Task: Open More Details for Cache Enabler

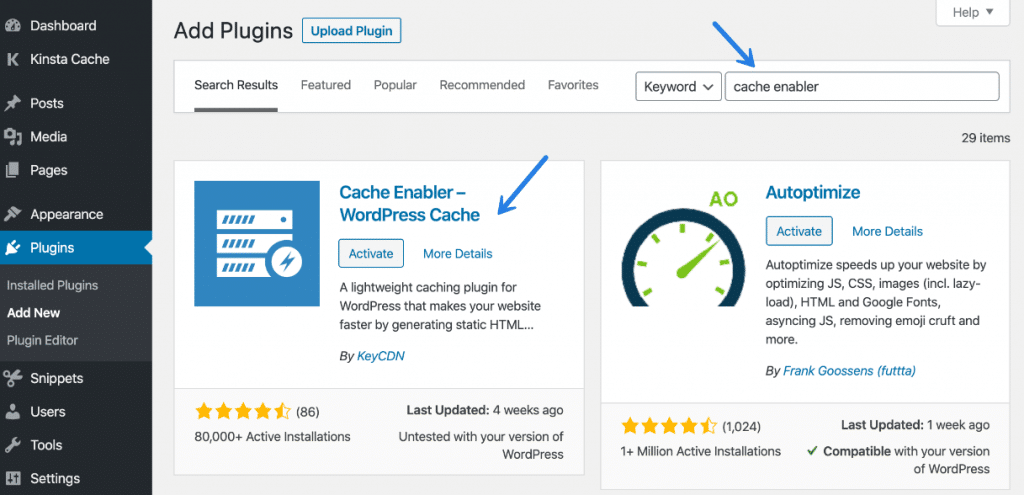Action: (x=458, y=253)
